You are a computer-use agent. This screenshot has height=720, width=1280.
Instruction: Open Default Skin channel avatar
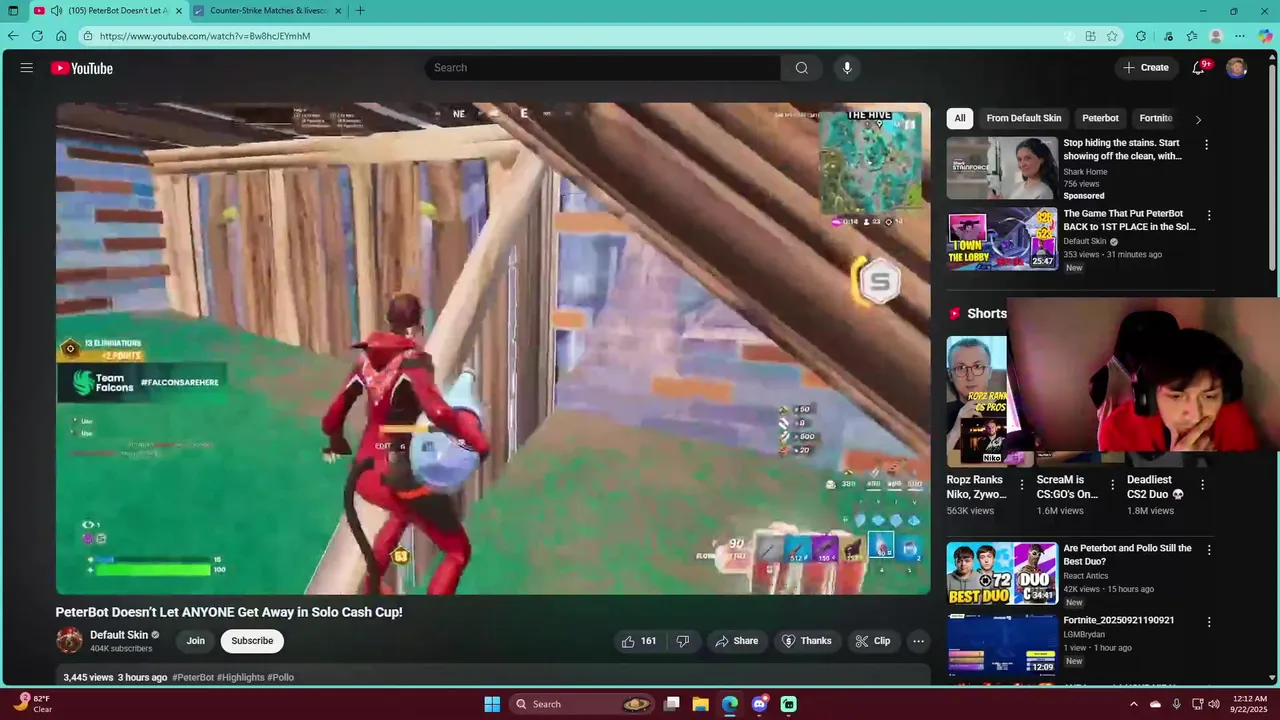point(69,641)
